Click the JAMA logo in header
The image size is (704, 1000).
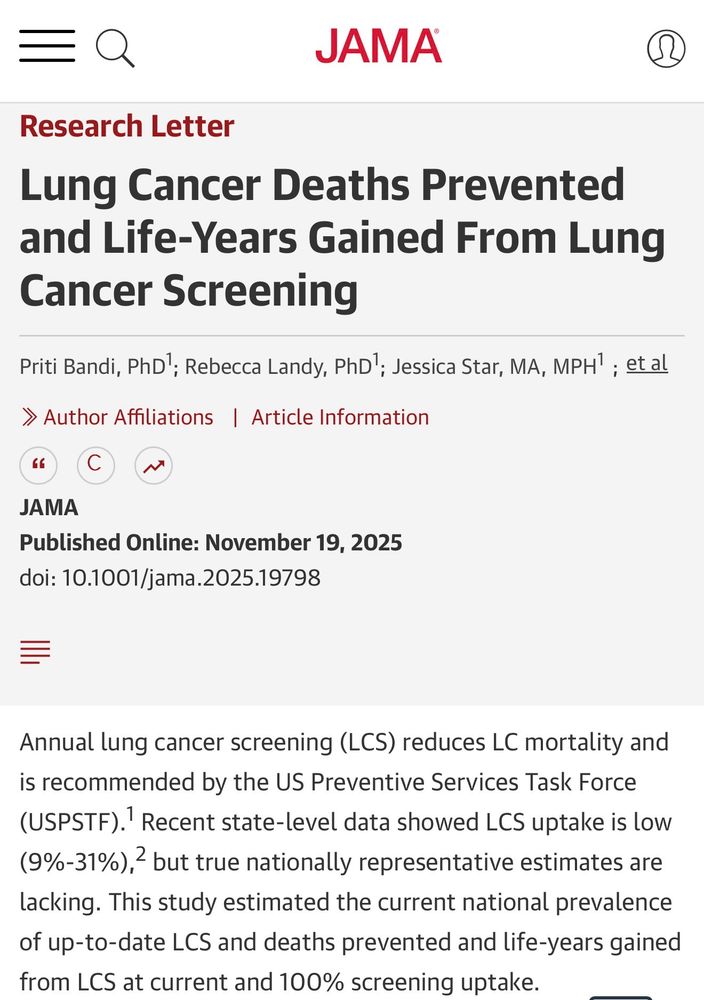point(378,46)
